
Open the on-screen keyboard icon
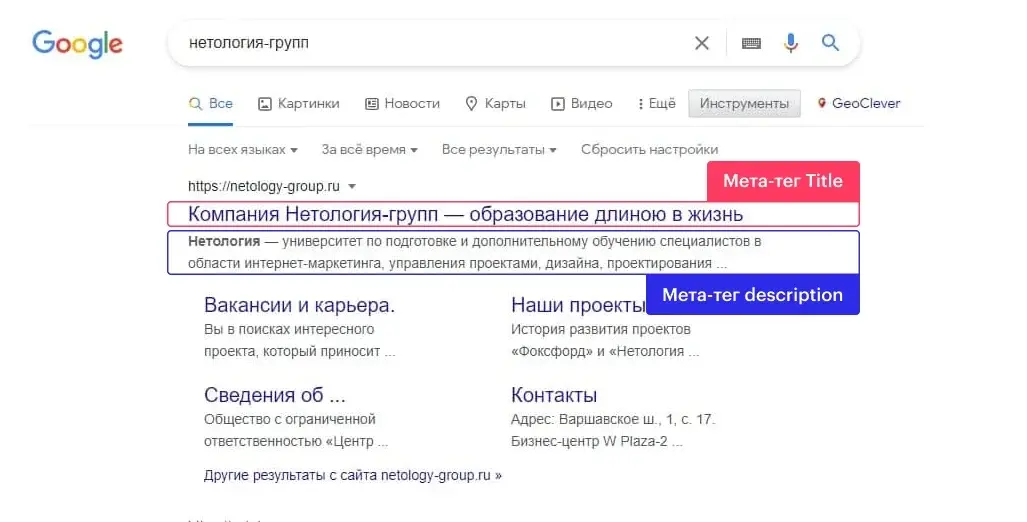(x=751, y=43)
